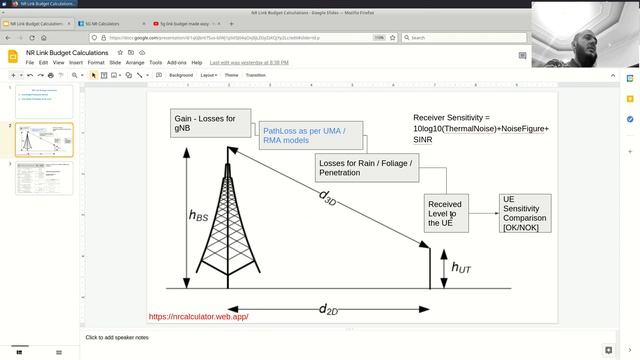Open the Help menu
The height and width of the screenshot is (360, 640).
197,62
